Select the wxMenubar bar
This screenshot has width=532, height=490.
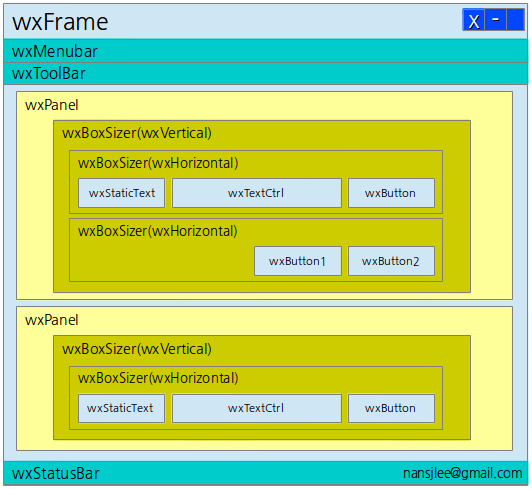coord(266,51)
